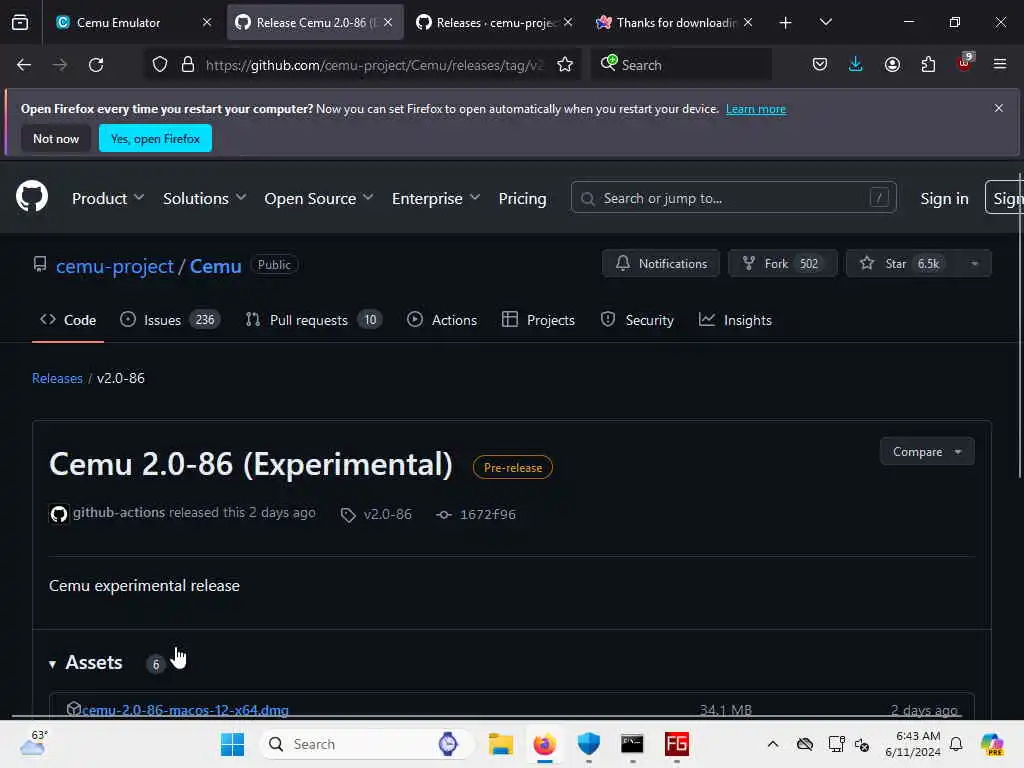Image resolution: width=1024 pixels, height=768 pixels.
Task: Go to the Releases breadcrumb link
Action: (x=57, y=378)
